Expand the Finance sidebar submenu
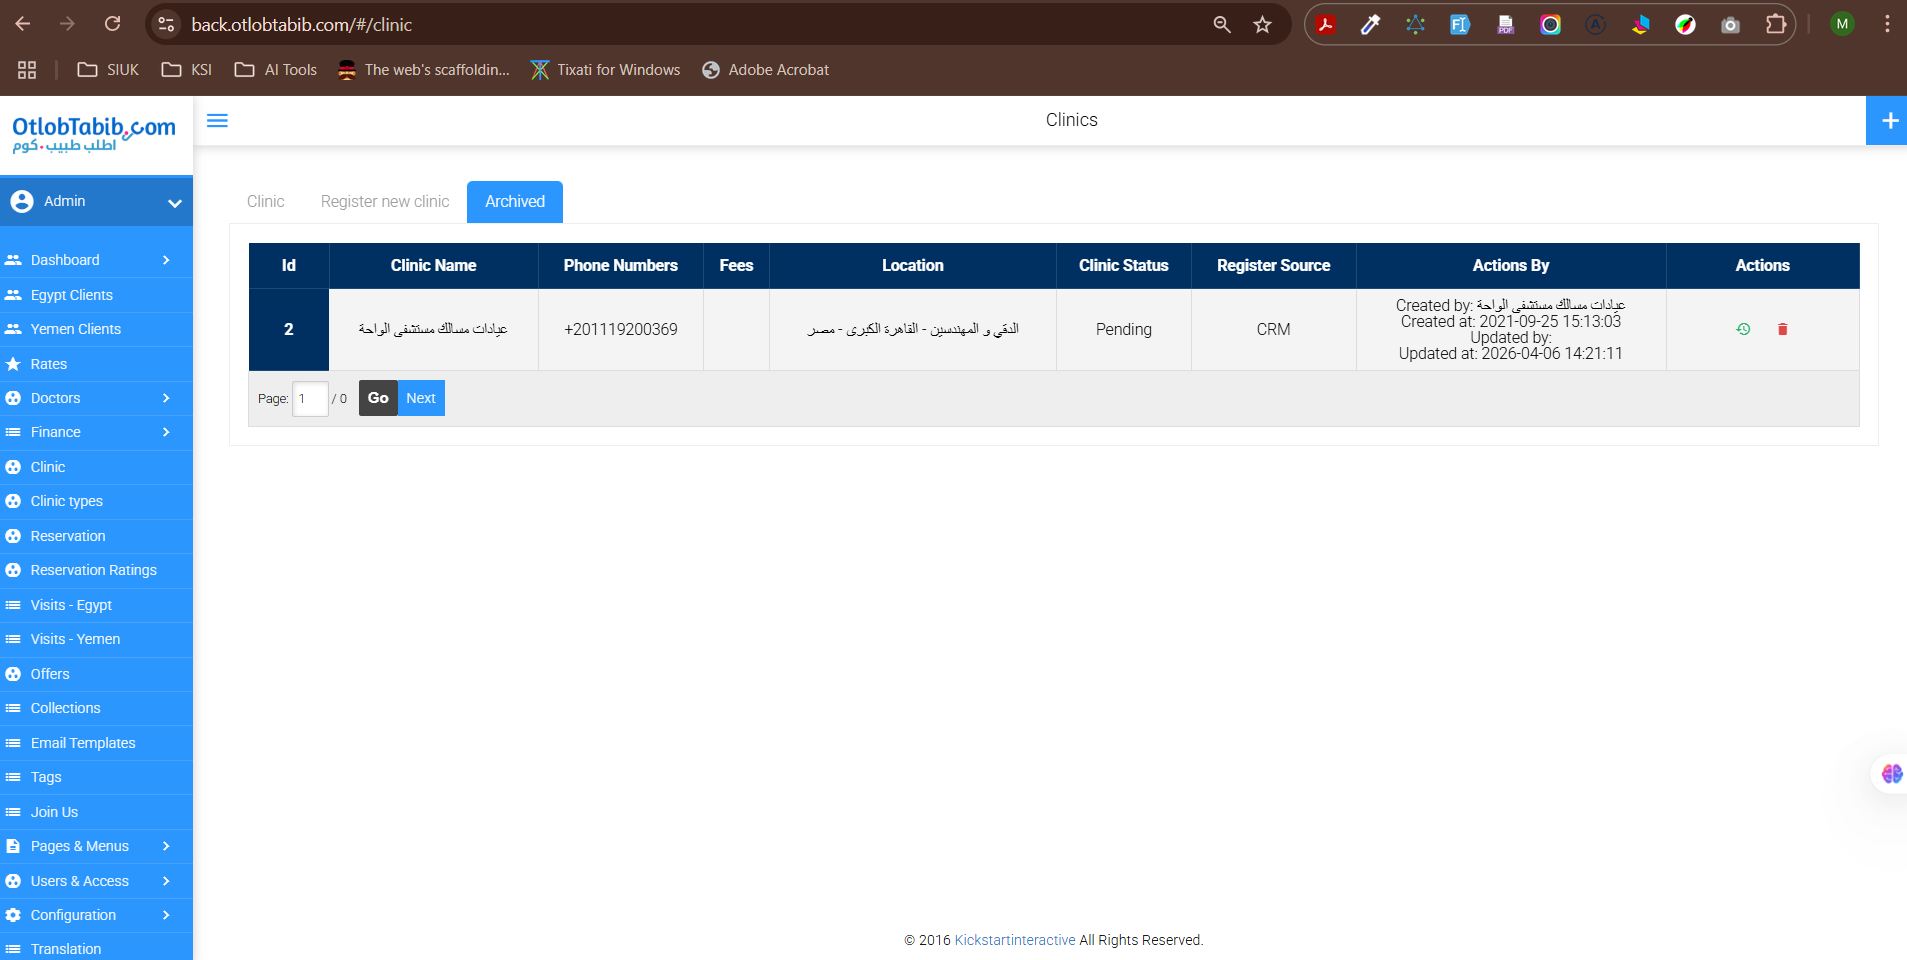Screen dimensions: 1907x960 96,432
